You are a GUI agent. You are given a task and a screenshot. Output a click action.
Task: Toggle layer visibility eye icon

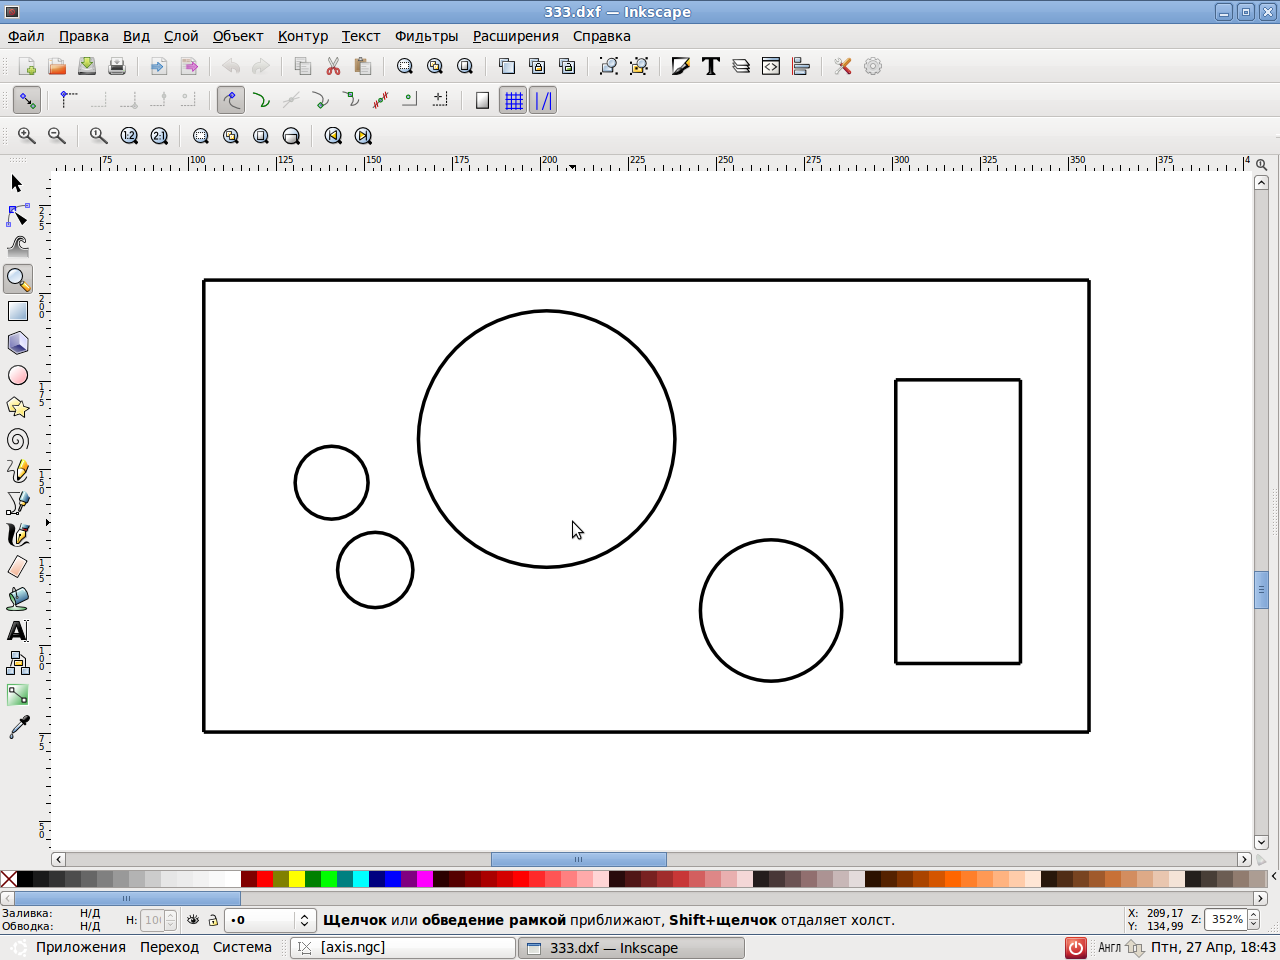193,920
